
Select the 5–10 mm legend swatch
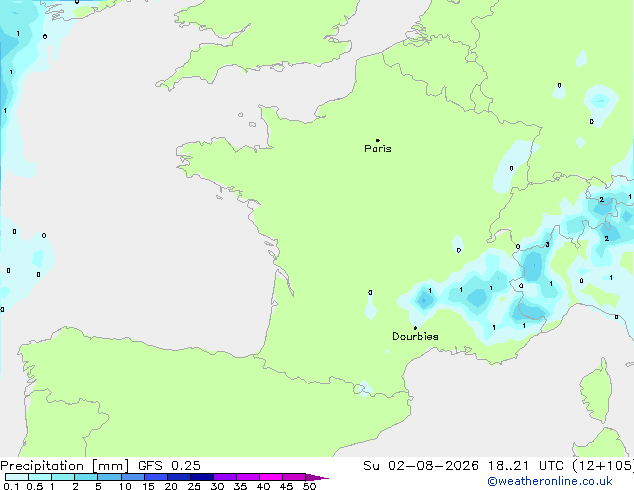pos(110,477)
